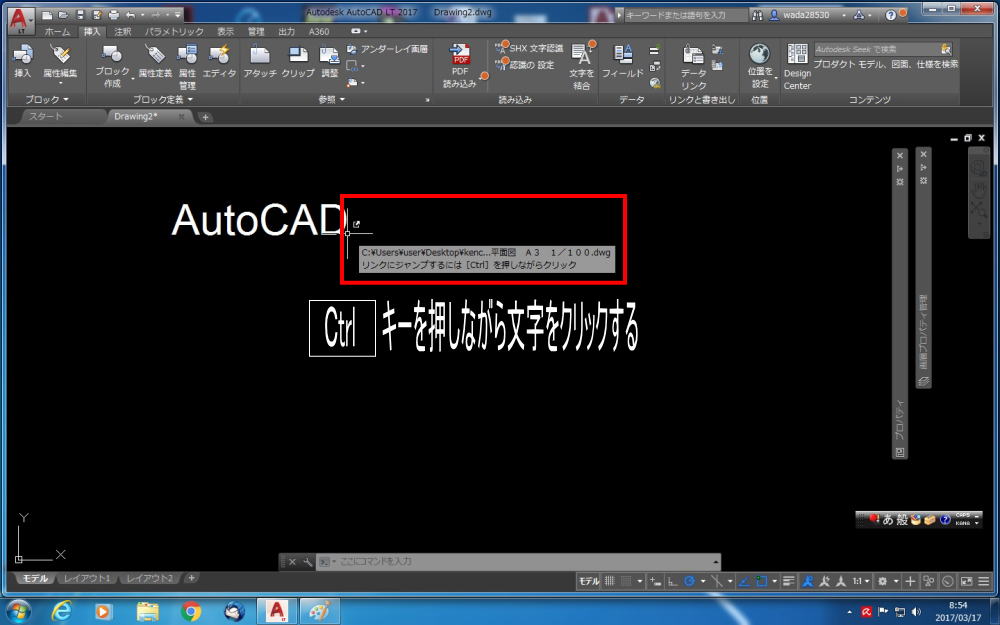
Task: Toggle object snap in the status bar
Action: click(761, 581)
